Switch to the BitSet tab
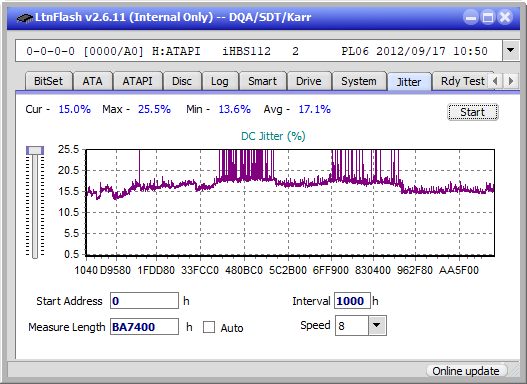527x384 pixels. coord(48,81)
